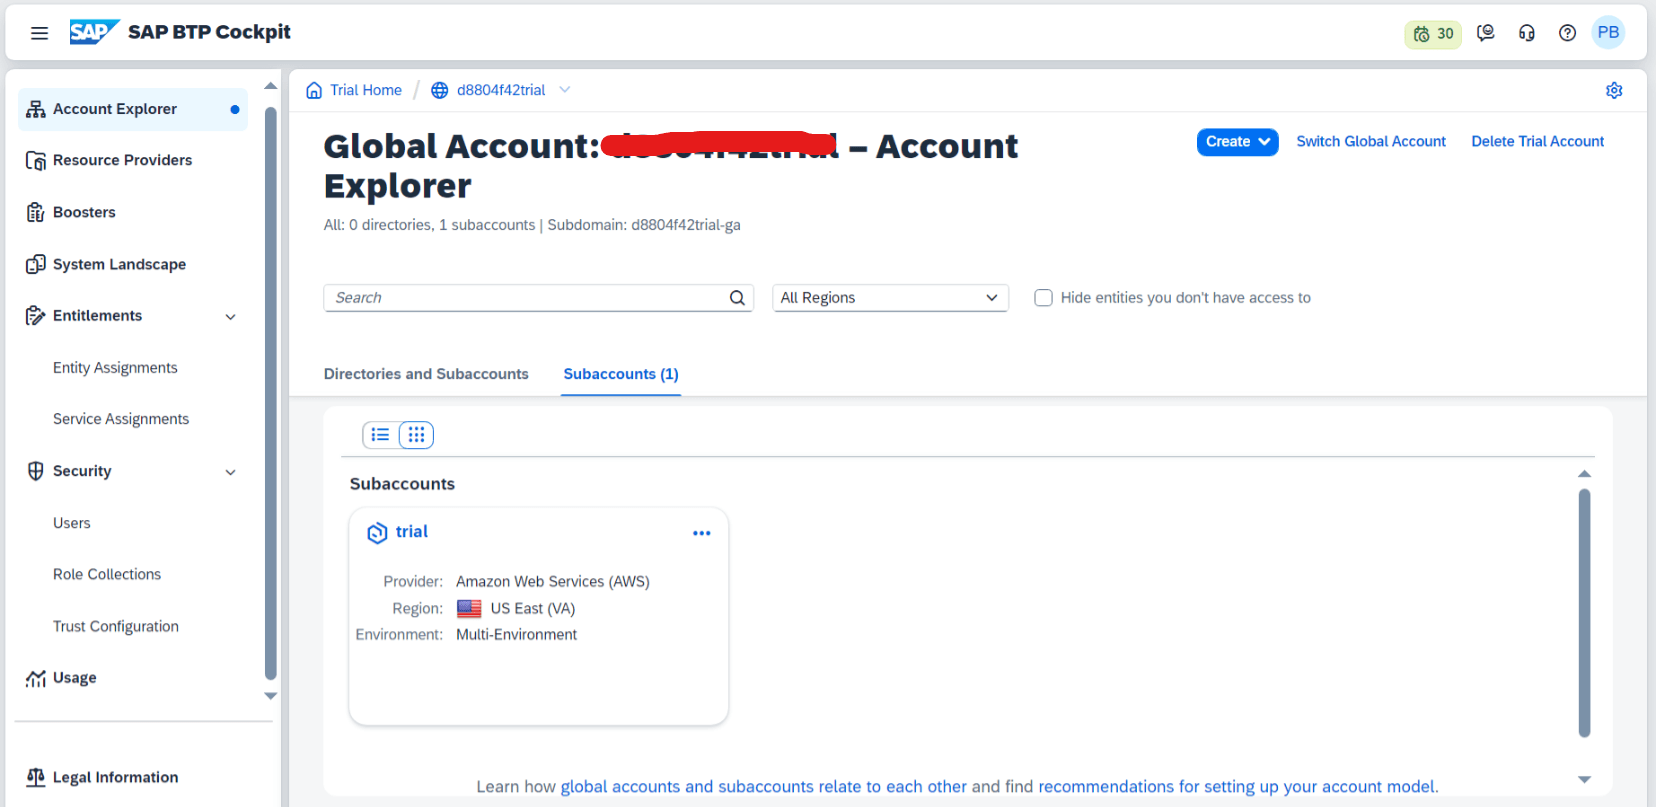Image resolution: width=1656 pixels, height=807 pixels.
Task: Check Hide entities you don't have access to
Action: (x=1043, y=298)
